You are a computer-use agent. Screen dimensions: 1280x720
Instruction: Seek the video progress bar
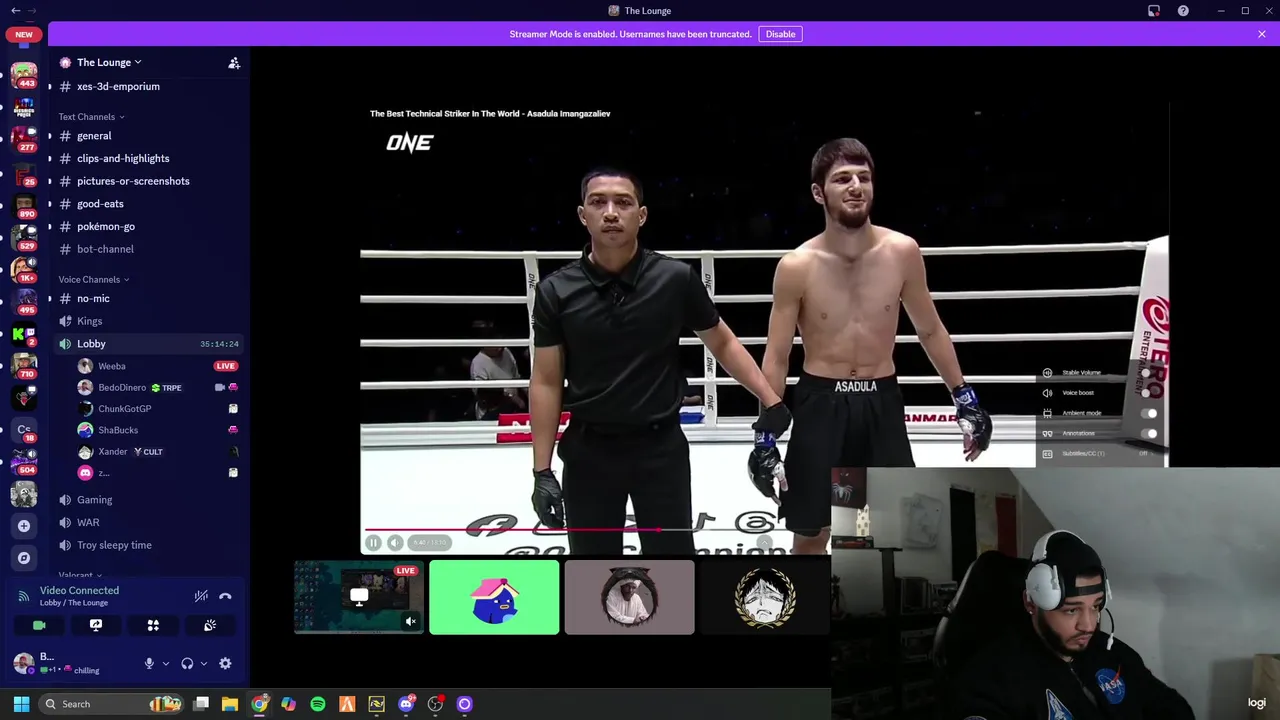596,529
